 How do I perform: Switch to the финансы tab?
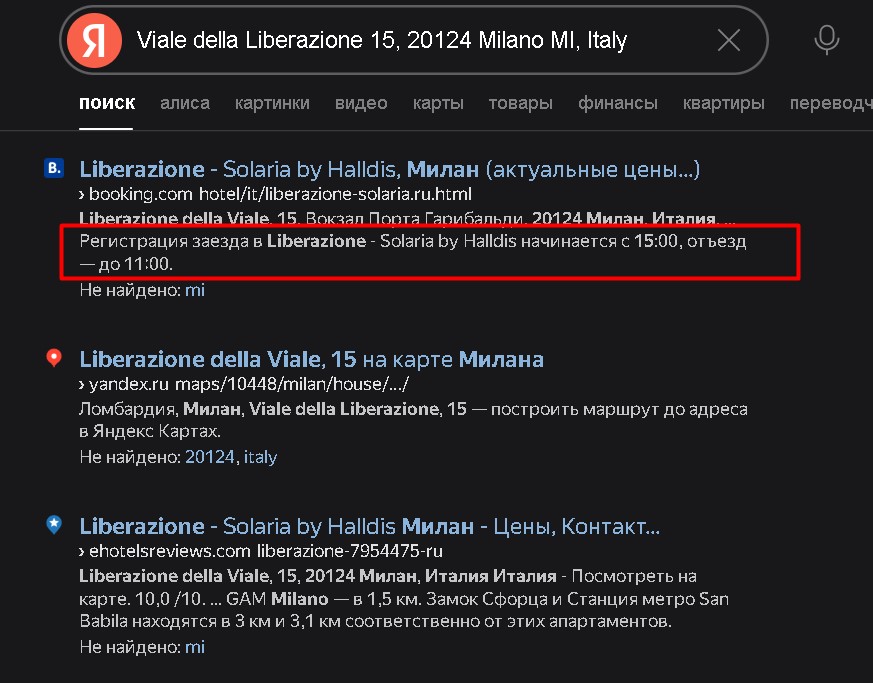click(618, 103)
